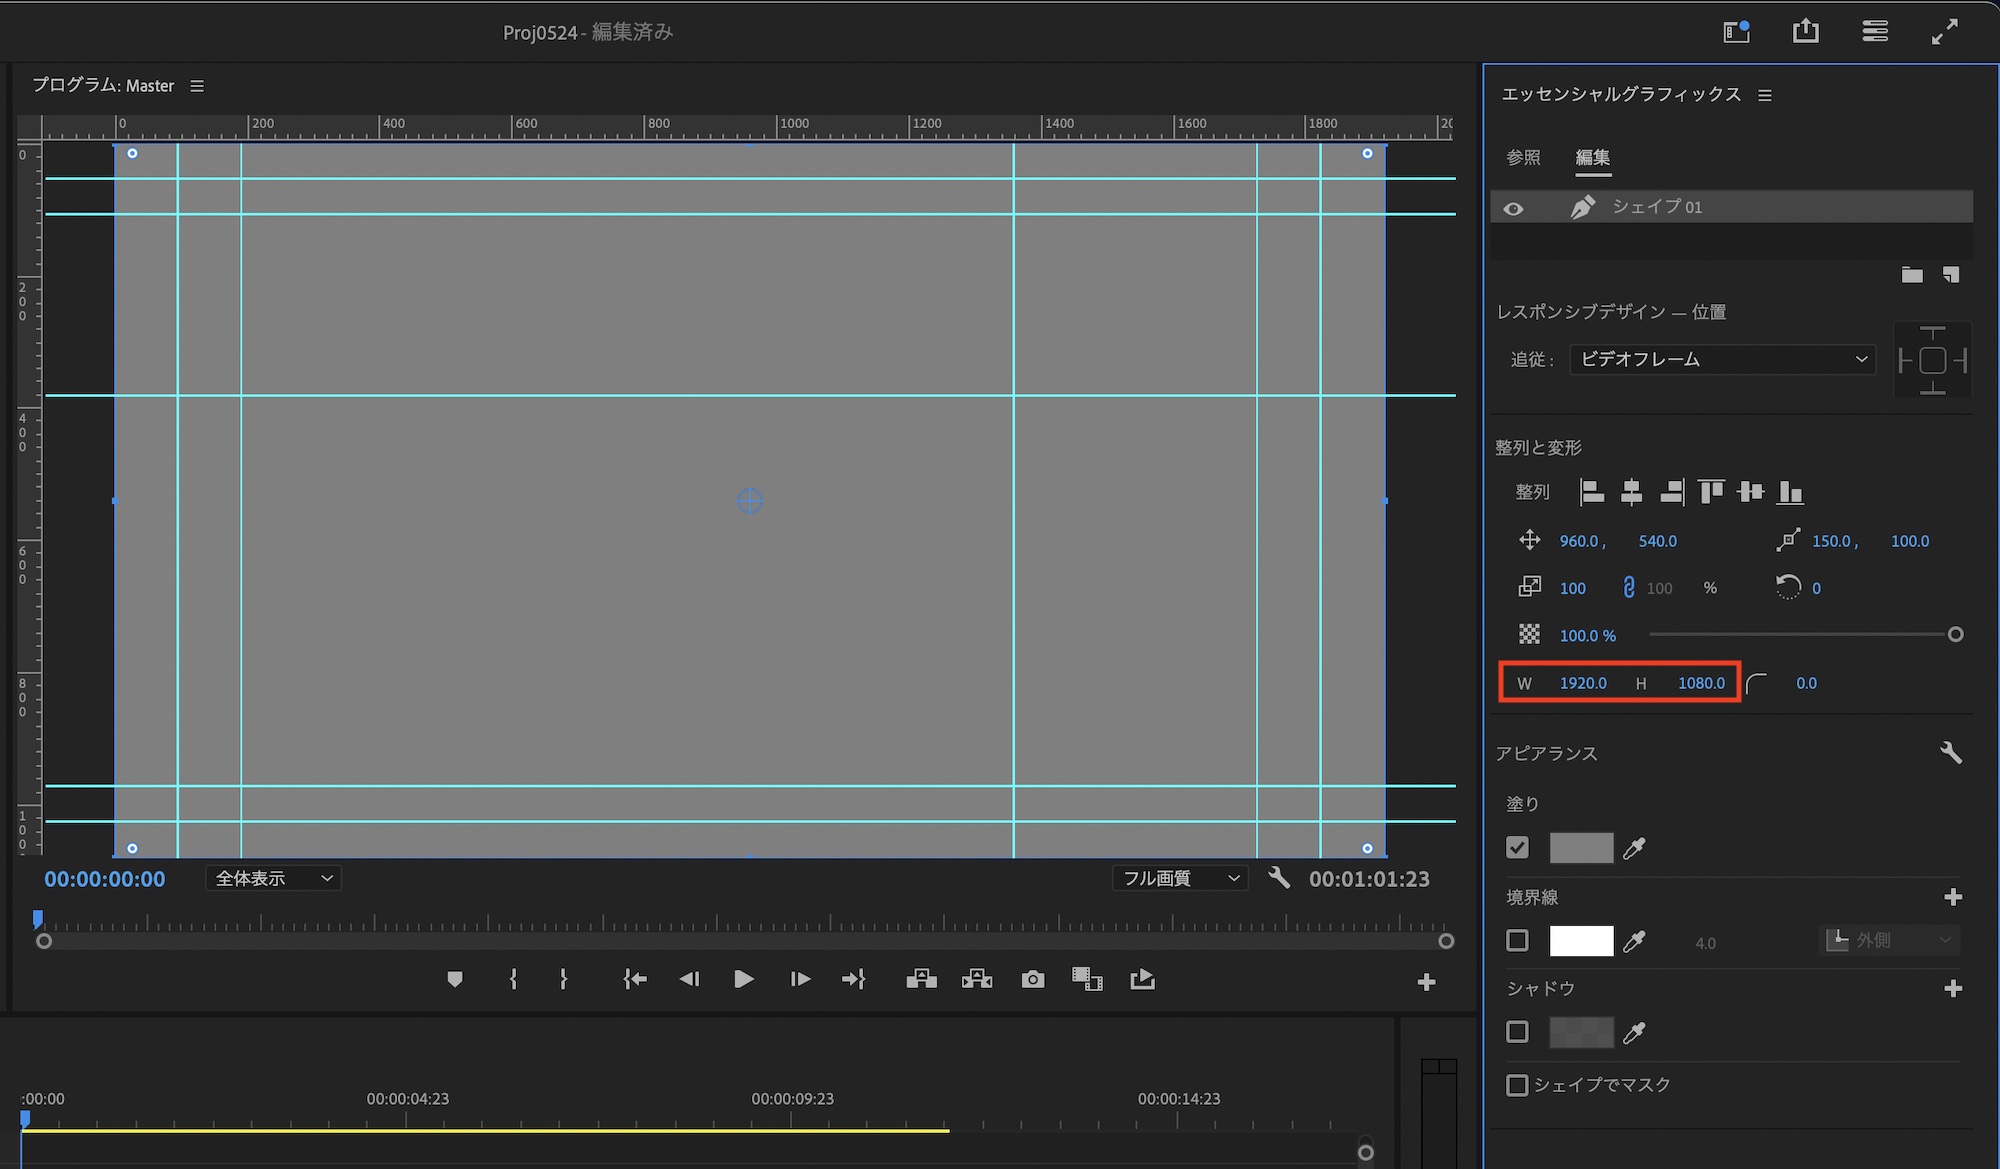The height and width of the screenshot is (1169, 2000).
Task: Open the フル画質 playback resolution dropdown
Action: point(1180,878)
